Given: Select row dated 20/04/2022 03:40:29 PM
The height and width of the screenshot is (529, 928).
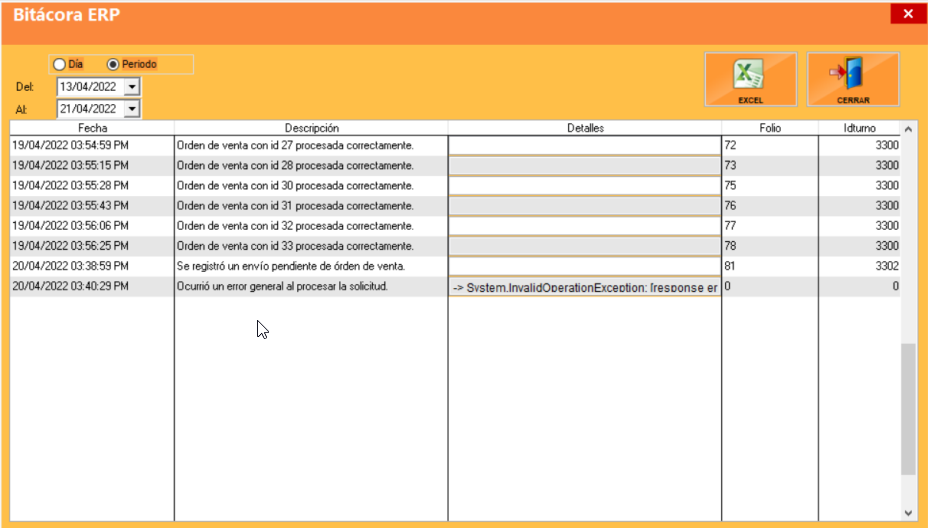Looking at the screenshot, I should (455, 286).
